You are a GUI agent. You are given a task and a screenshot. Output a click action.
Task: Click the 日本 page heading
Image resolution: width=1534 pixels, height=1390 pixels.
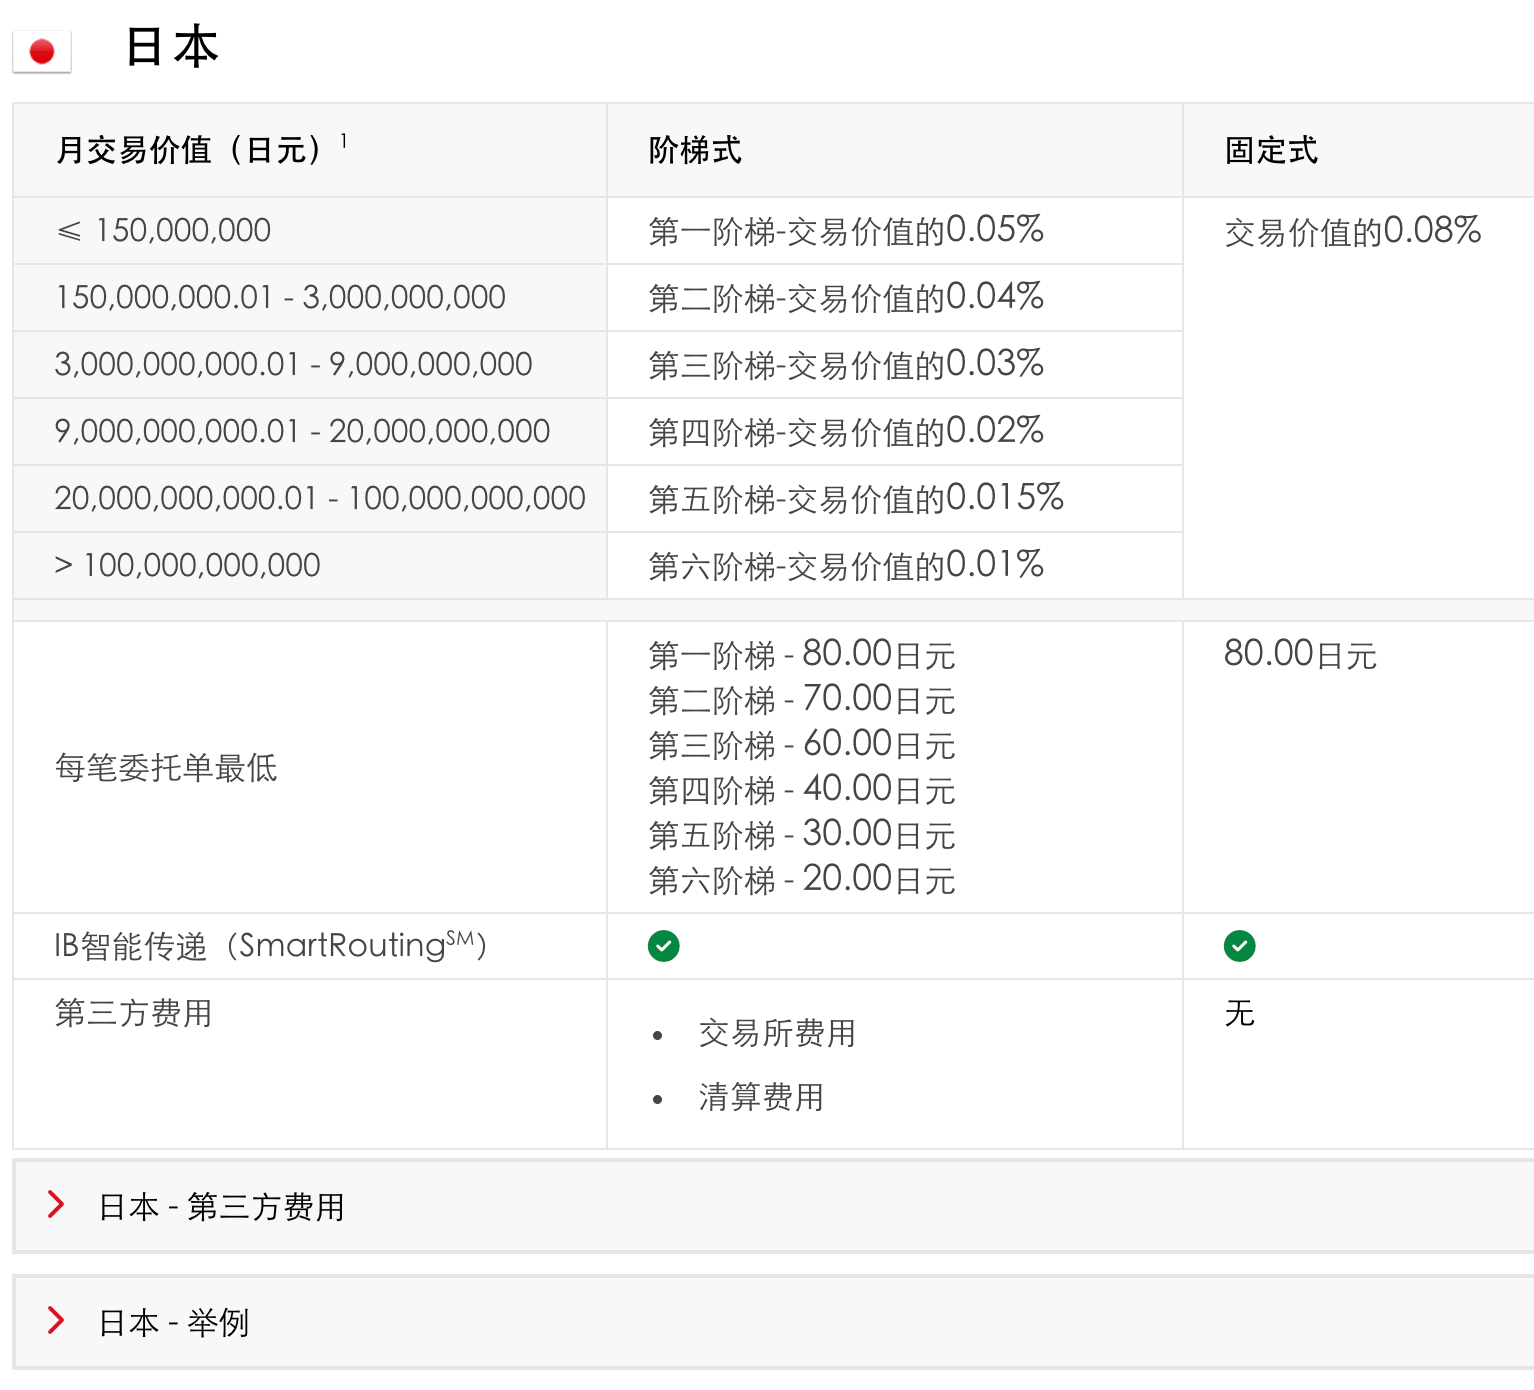click(171, 47)
